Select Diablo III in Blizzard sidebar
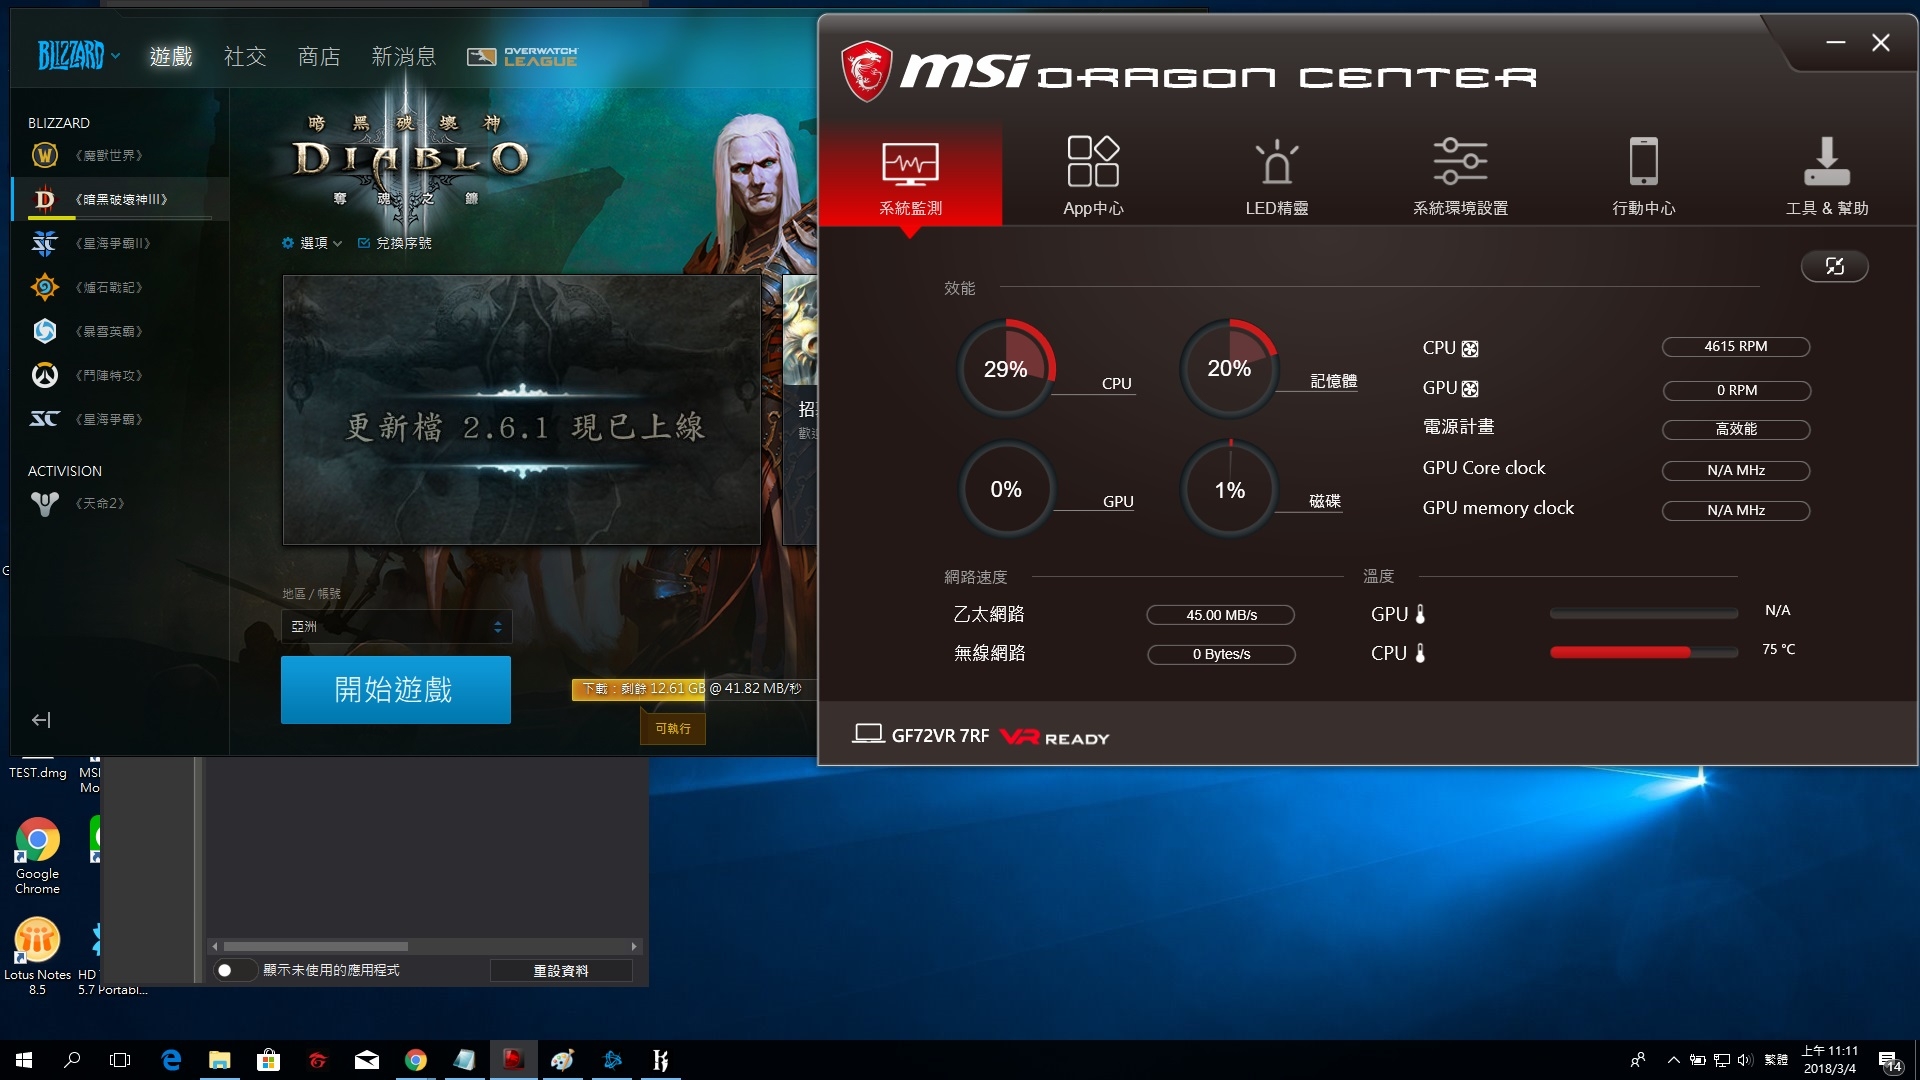 coord(120,199)
